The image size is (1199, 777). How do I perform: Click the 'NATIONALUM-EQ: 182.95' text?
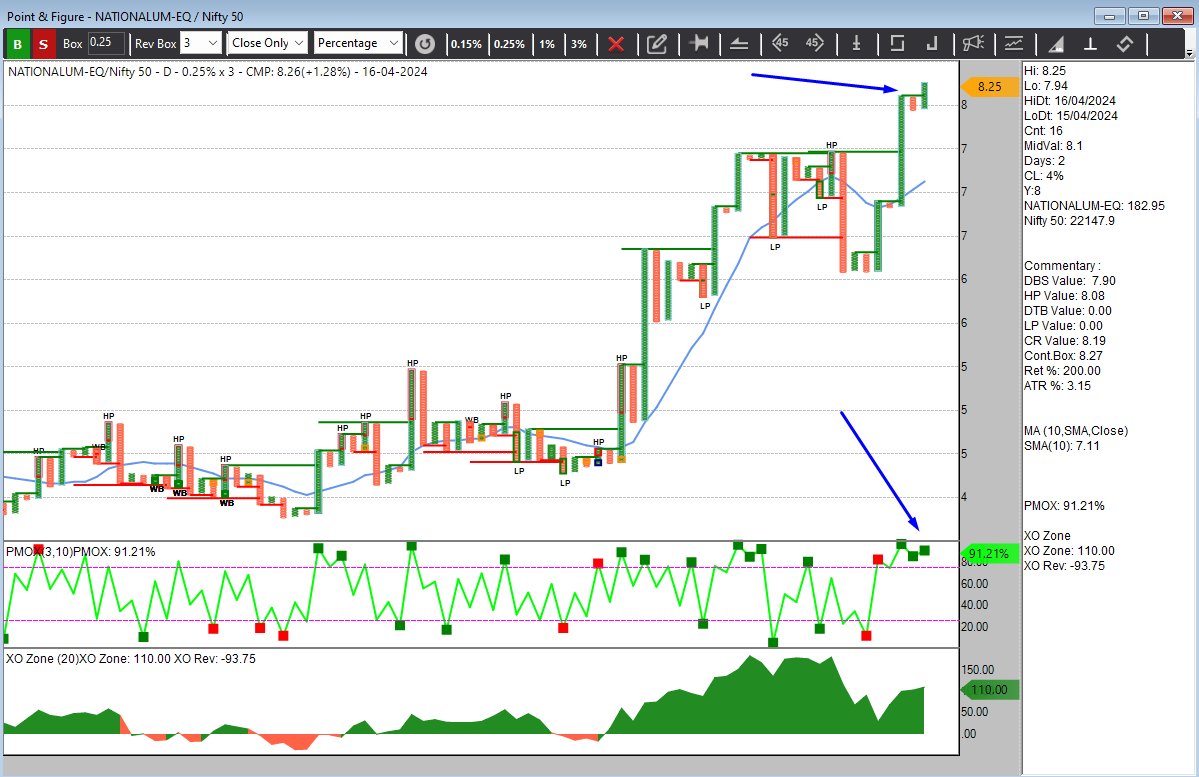(1095, 206)
